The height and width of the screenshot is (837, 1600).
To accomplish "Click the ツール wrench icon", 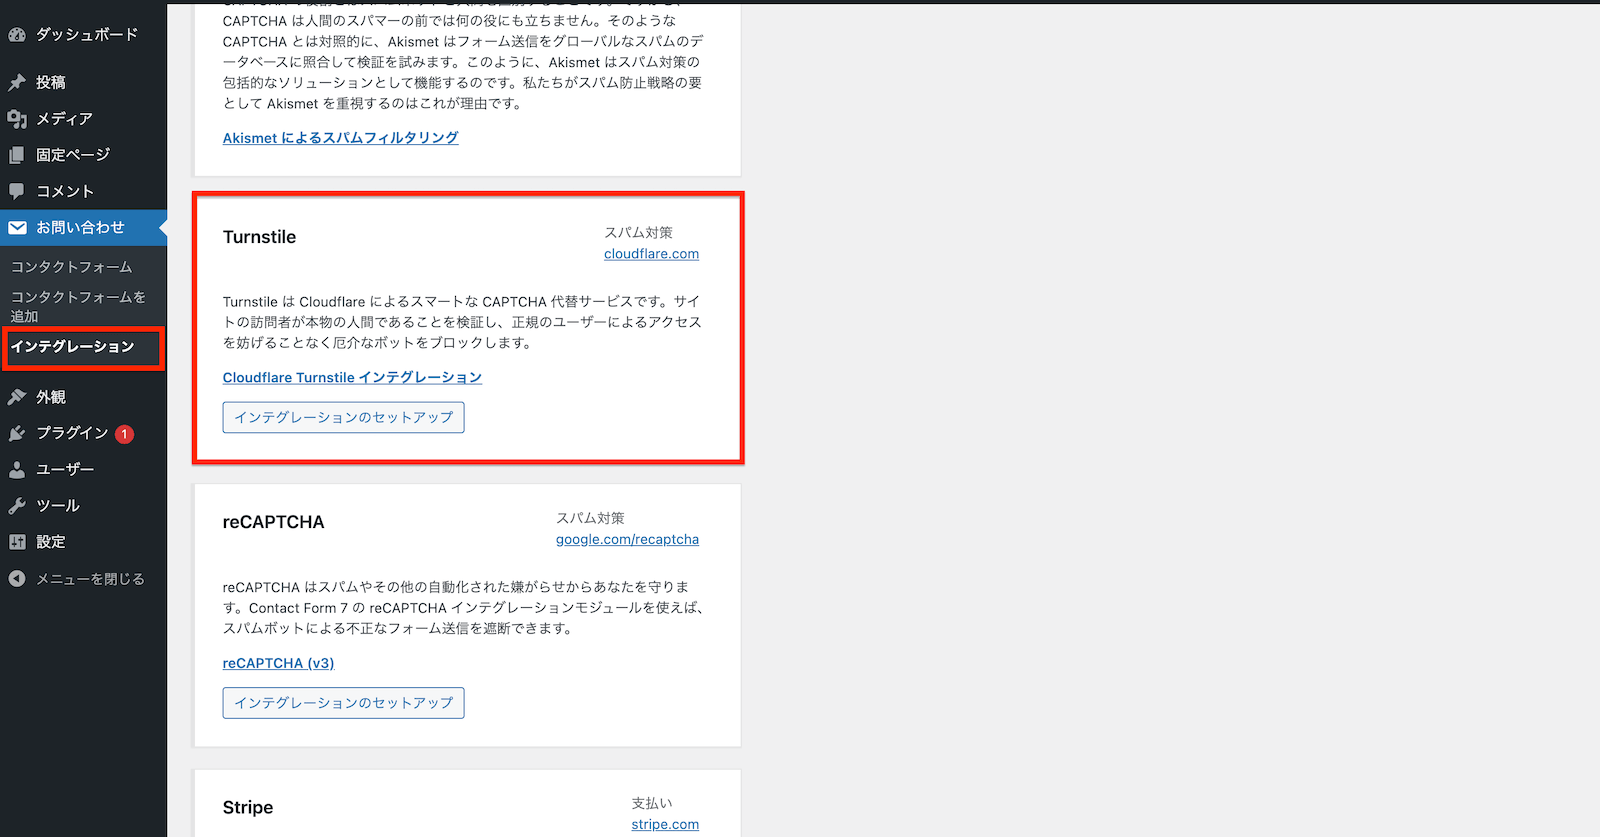I will pos(17,506).
